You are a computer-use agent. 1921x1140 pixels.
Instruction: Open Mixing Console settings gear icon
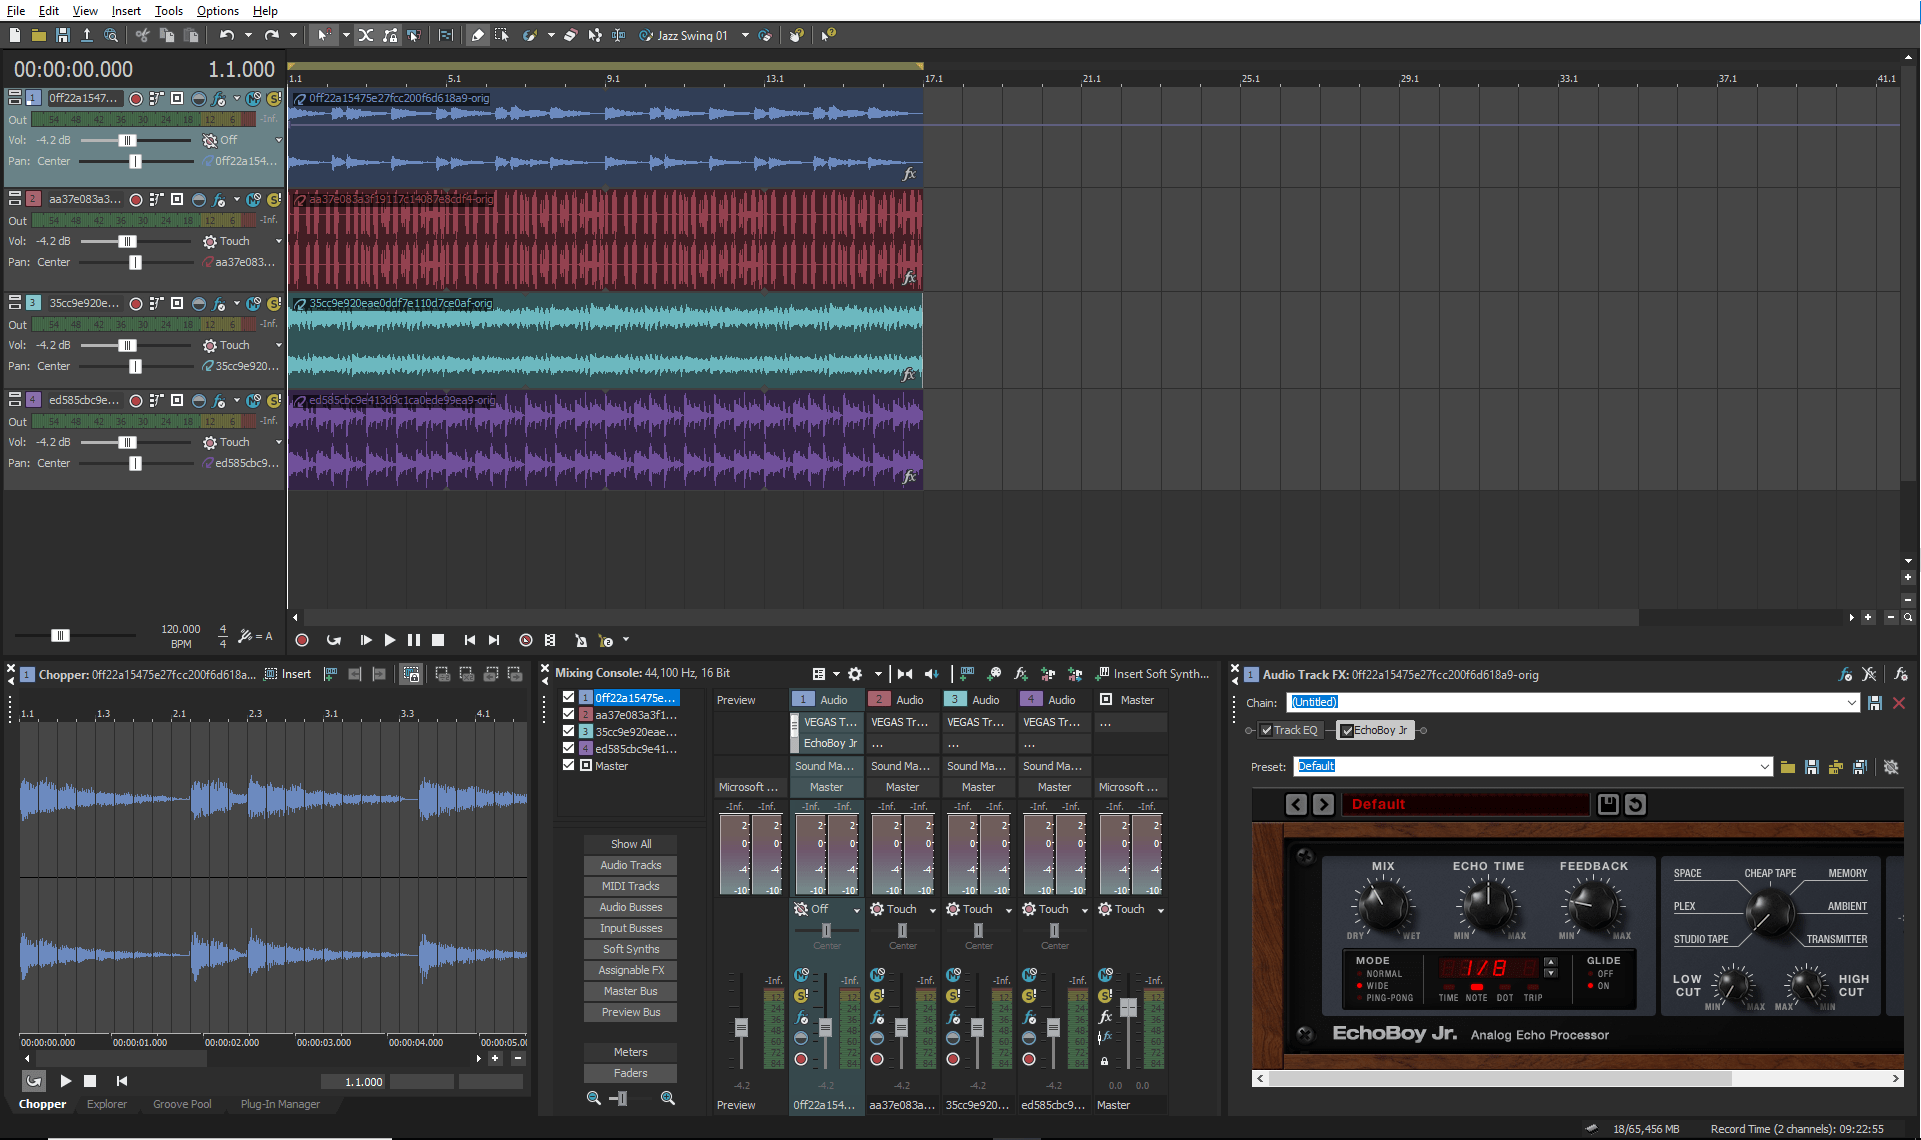[x=855, y=674]
